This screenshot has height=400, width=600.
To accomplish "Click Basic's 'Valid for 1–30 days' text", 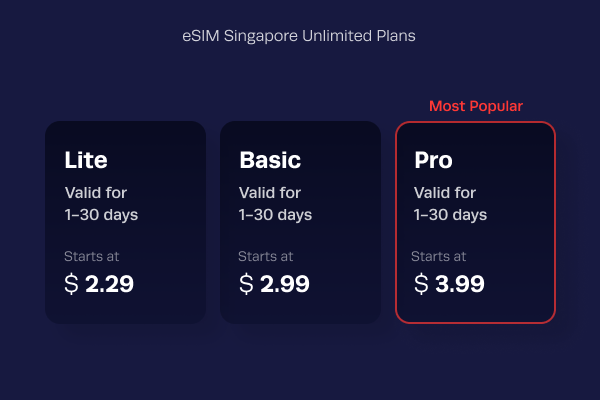I will tap(276, 204).
